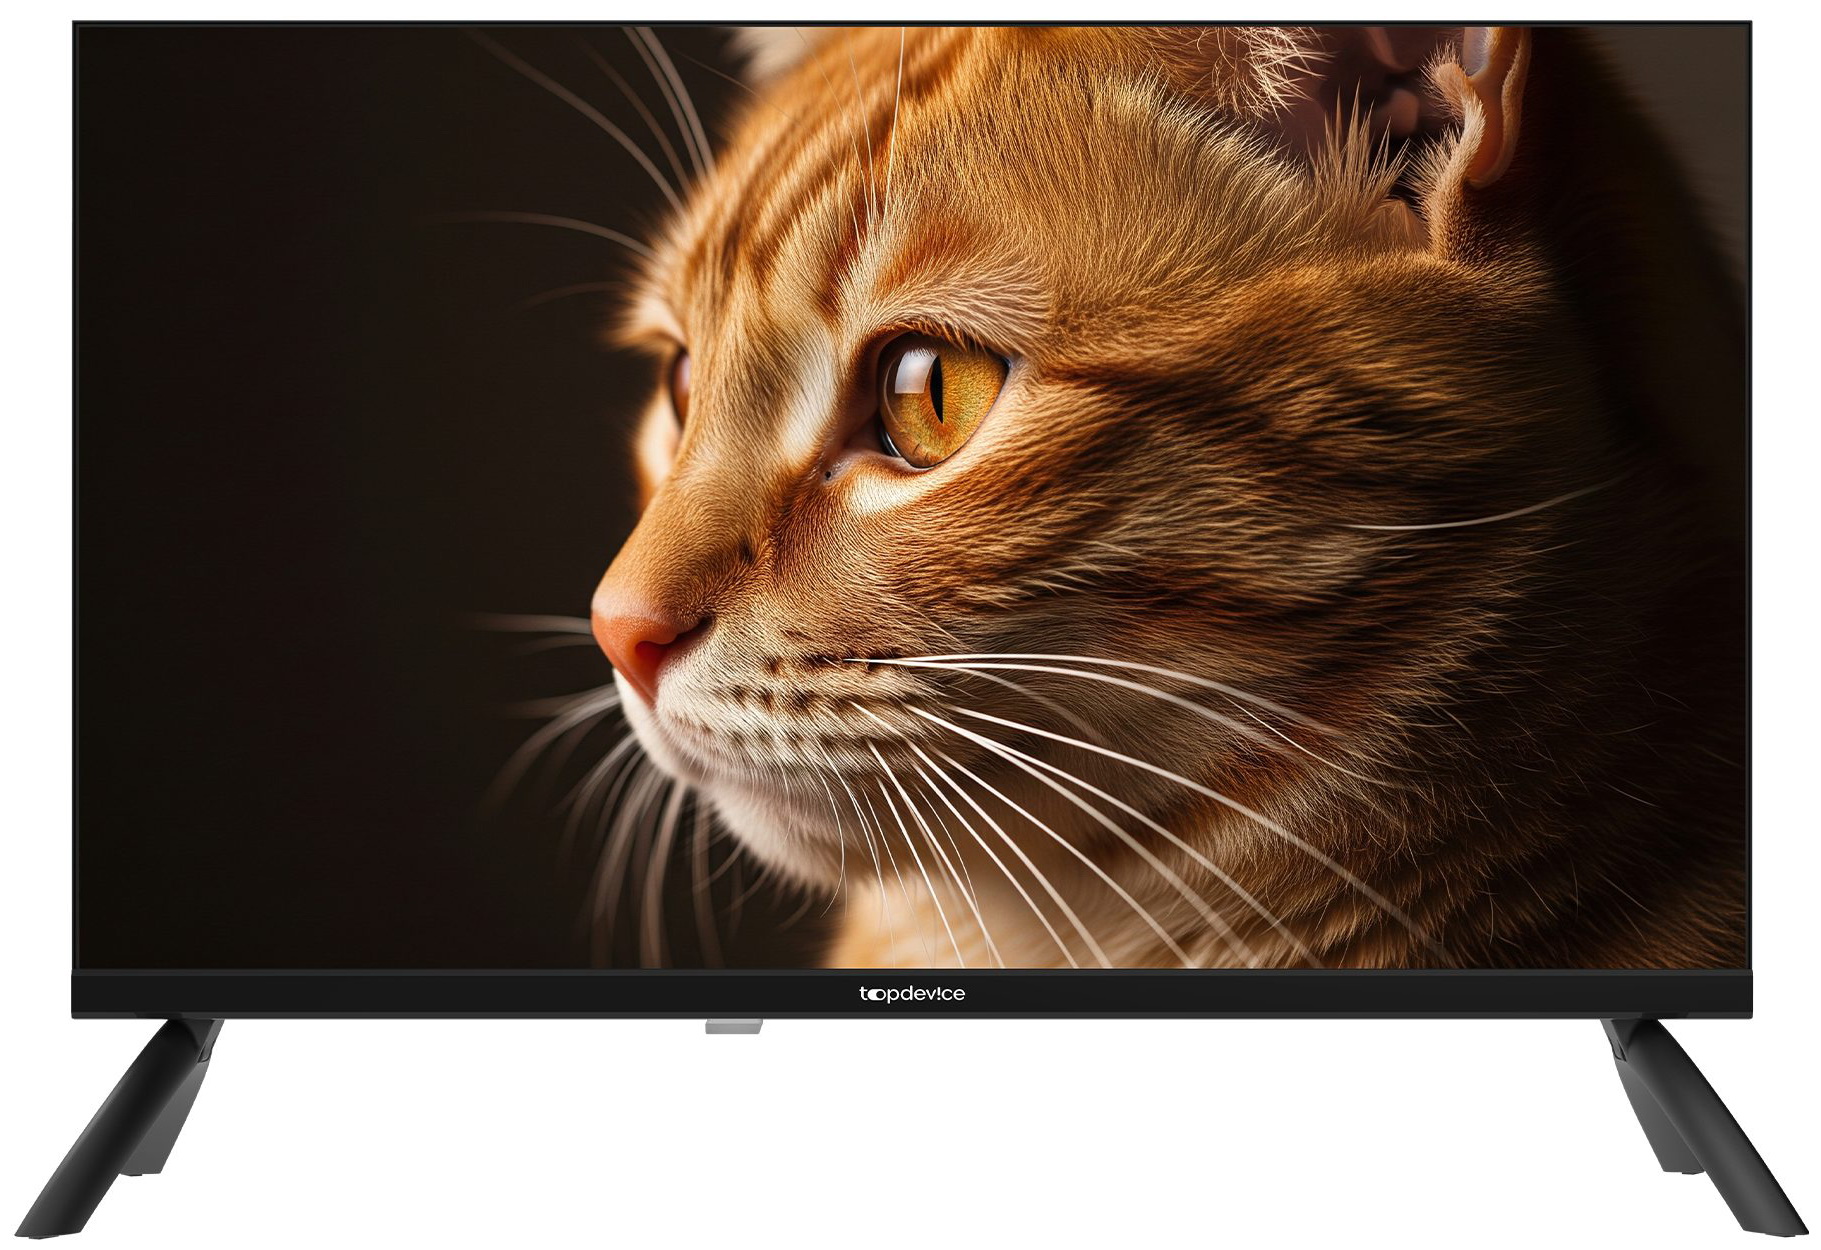Screen dimensions: 1821x1250
Task: Click the exclamation-style 'i' in topdevice logo
Action: pos(936,993)
